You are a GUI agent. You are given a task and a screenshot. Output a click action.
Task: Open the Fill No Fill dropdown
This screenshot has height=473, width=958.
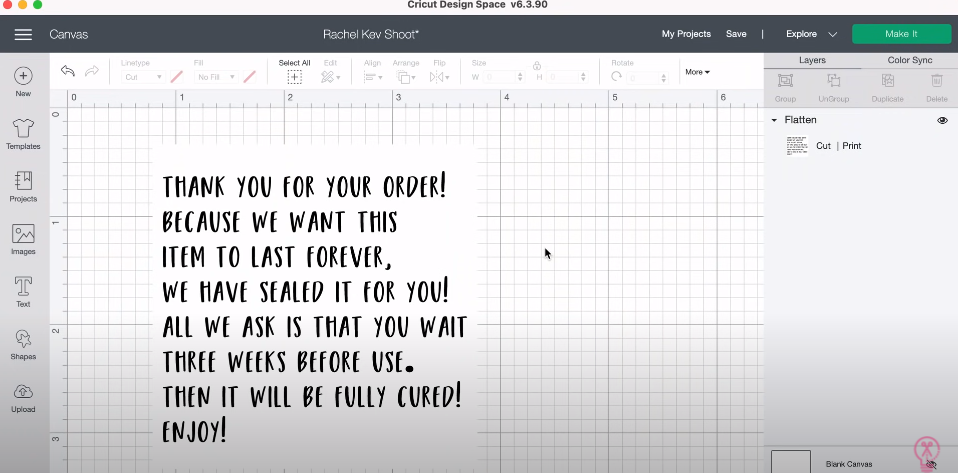pos(216,77)
